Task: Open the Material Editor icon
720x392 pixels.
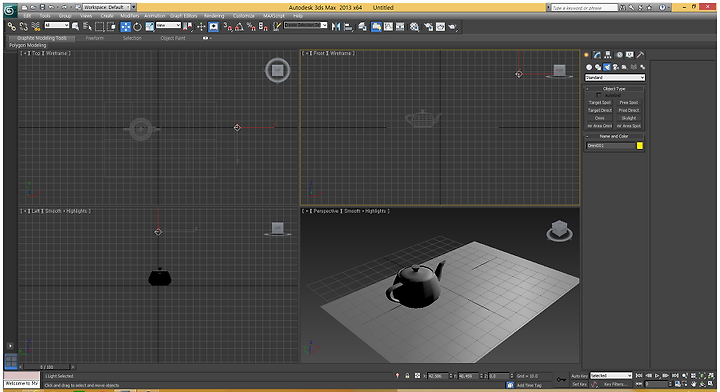Action: (x=414, y=27)
